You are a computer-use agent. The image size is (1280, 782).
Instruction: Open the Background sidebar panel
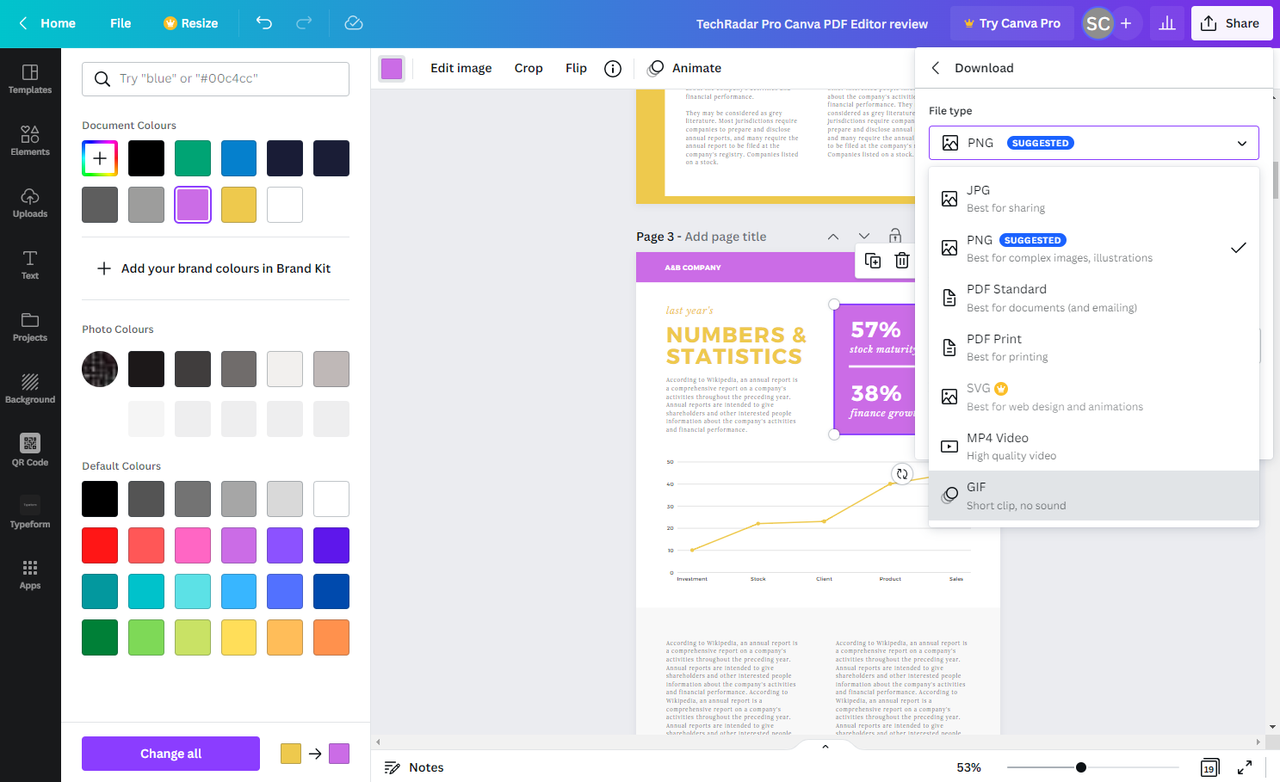[x=30, y=389]
